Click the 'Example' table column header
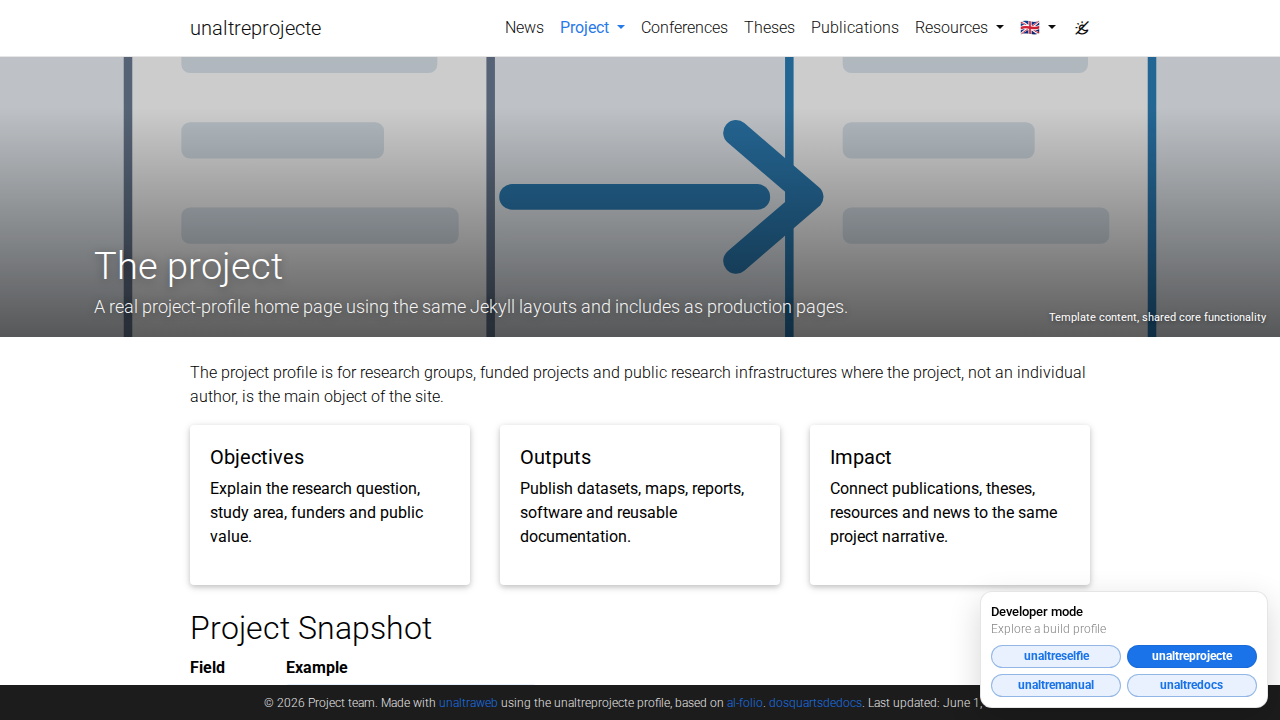 tap(317, 667)
